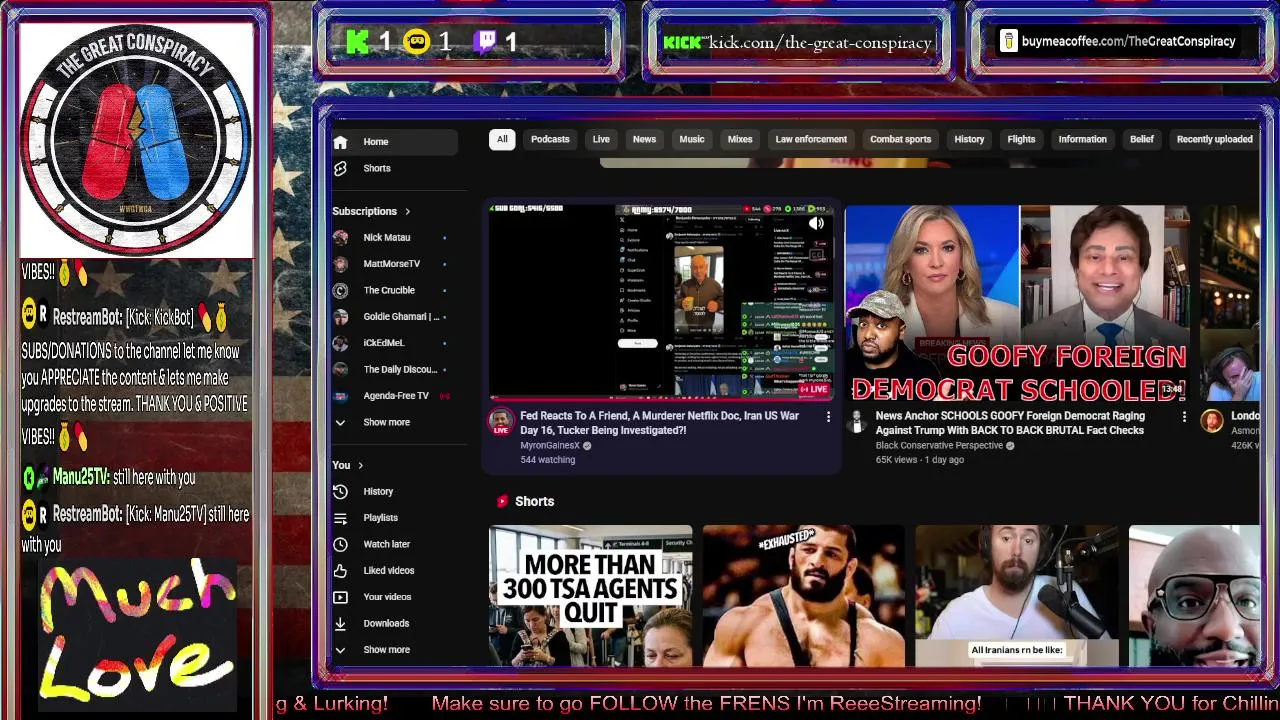Open News Anchor SCHOOLS GOOFY video title

coord(1010,423)
